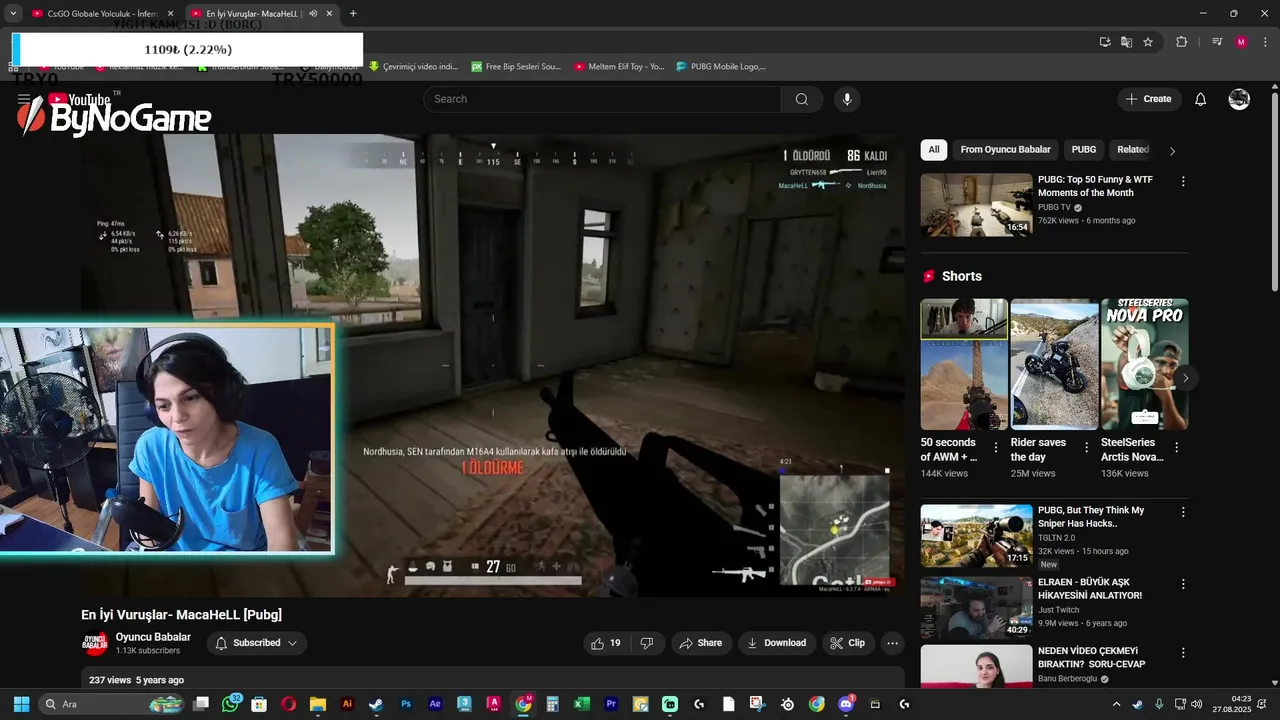Open Rider saves the day short thumbnail
This screenshot has height=720, width=1280.
tap(1054, 364)
